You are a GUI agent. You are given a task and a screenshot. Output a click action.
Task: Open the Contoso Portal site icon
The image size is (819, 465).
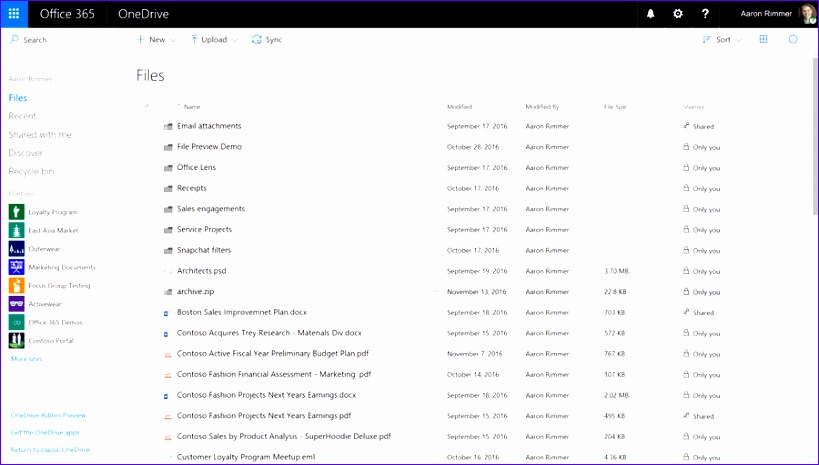coord(17,341)
